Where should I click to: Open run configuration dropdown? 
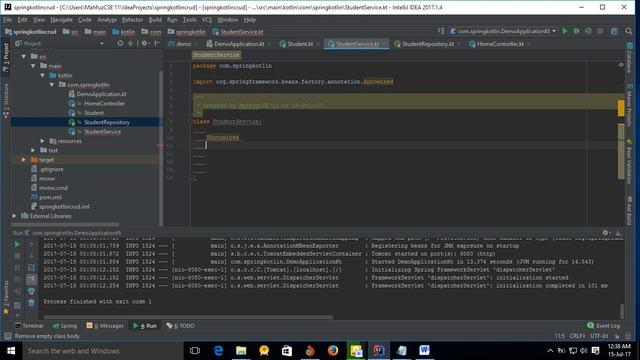click(x=503, y=31)
